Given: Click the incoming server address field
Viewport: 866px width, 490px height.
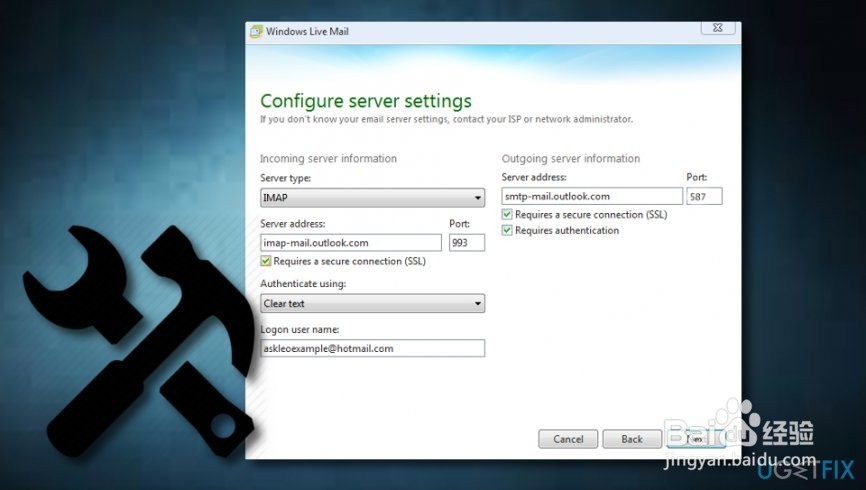Looking at the screenshot, I should 351,243.
